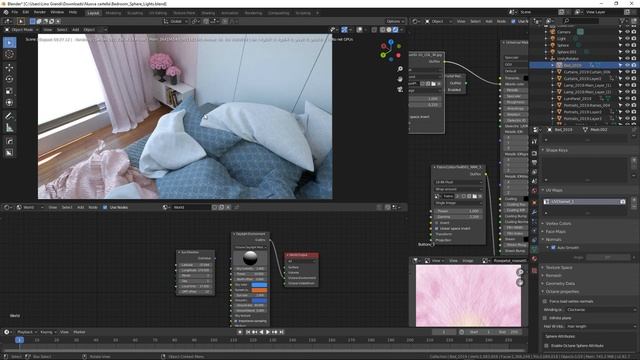Image resolution: width=640 pixels, height=360 pixels.
Task: Select the Move tool in the viewport toolbar
Action: 9,67
